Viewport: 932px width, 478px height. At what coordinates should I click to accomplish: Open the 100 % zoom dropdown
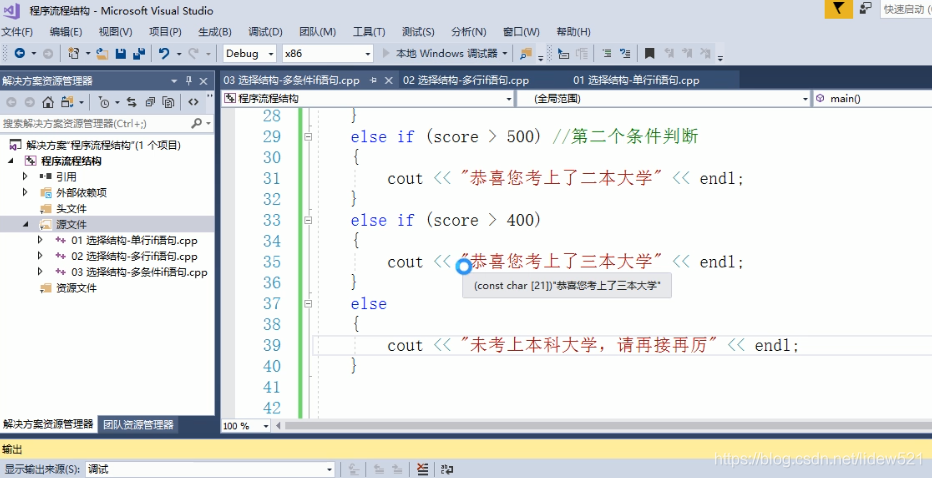tap(245, 426)
